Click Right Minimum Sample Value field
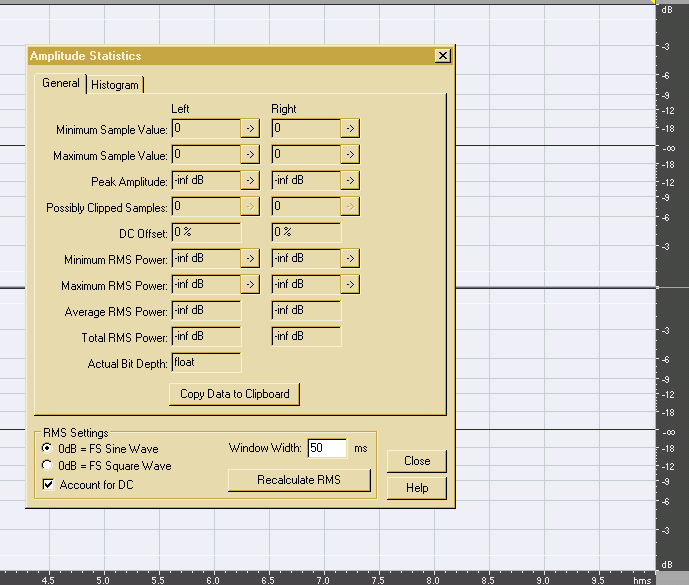This screenshot has height=585, width=689. (x=306, y=128)
